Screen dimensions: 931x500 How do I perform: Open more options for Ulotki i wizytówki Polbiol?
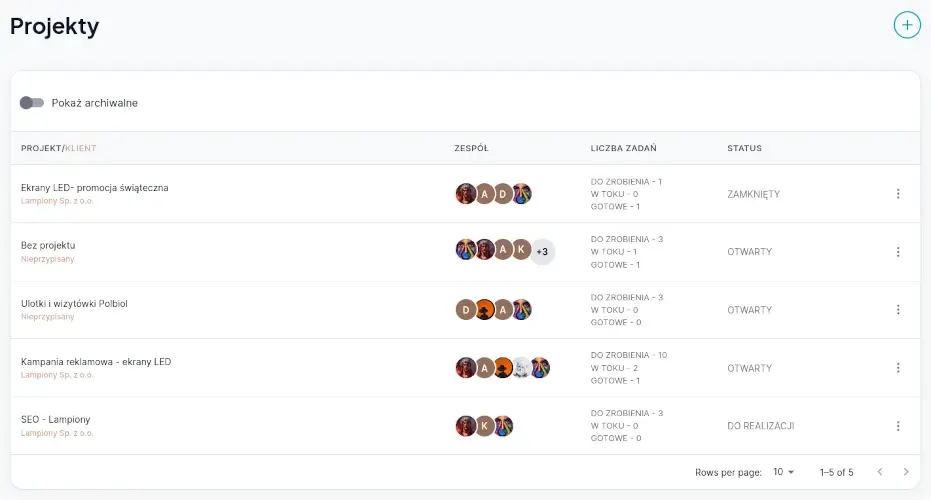pos(898,310)
